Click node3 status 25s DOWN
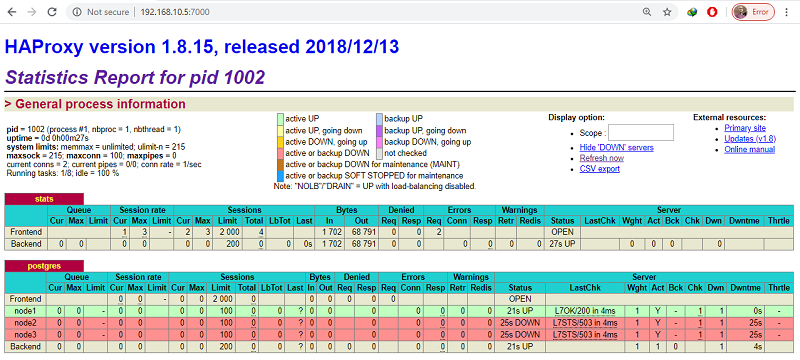This screenshot has width=800, height=360. [520, 335]
